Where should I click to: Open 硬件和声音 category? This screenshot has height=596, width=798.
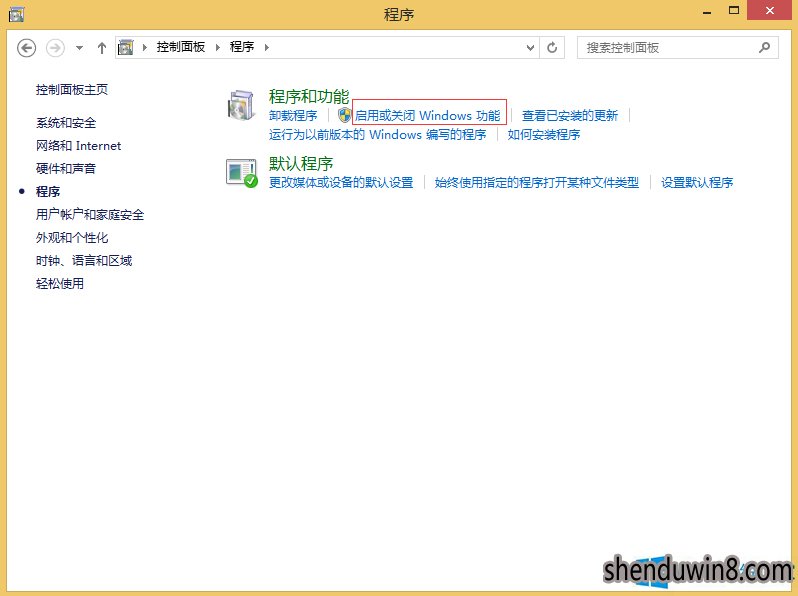(66, 168)
